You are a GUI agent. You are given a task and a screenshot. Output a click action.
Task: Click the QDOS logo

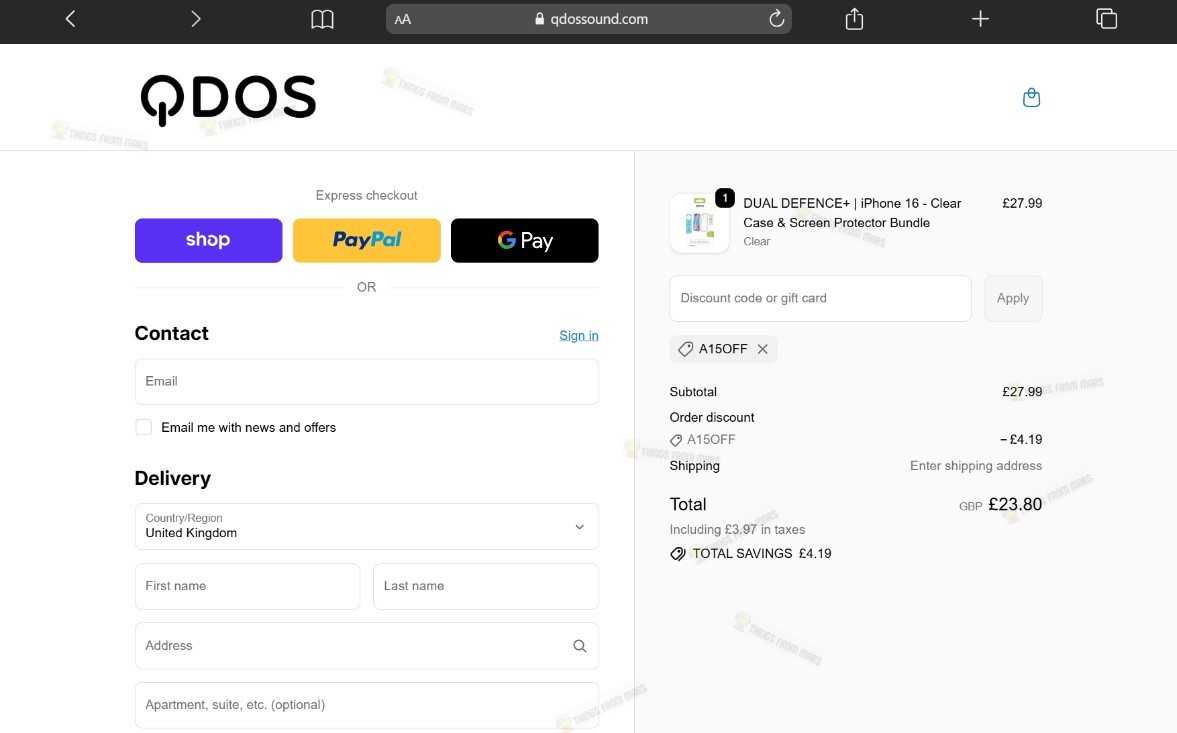pos(228,100)
